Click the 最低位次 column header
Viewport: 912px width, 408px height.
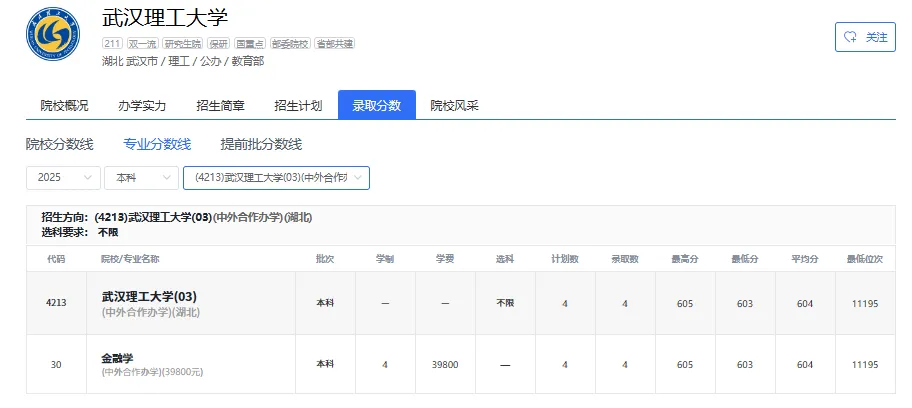click(x=865, y=259)
